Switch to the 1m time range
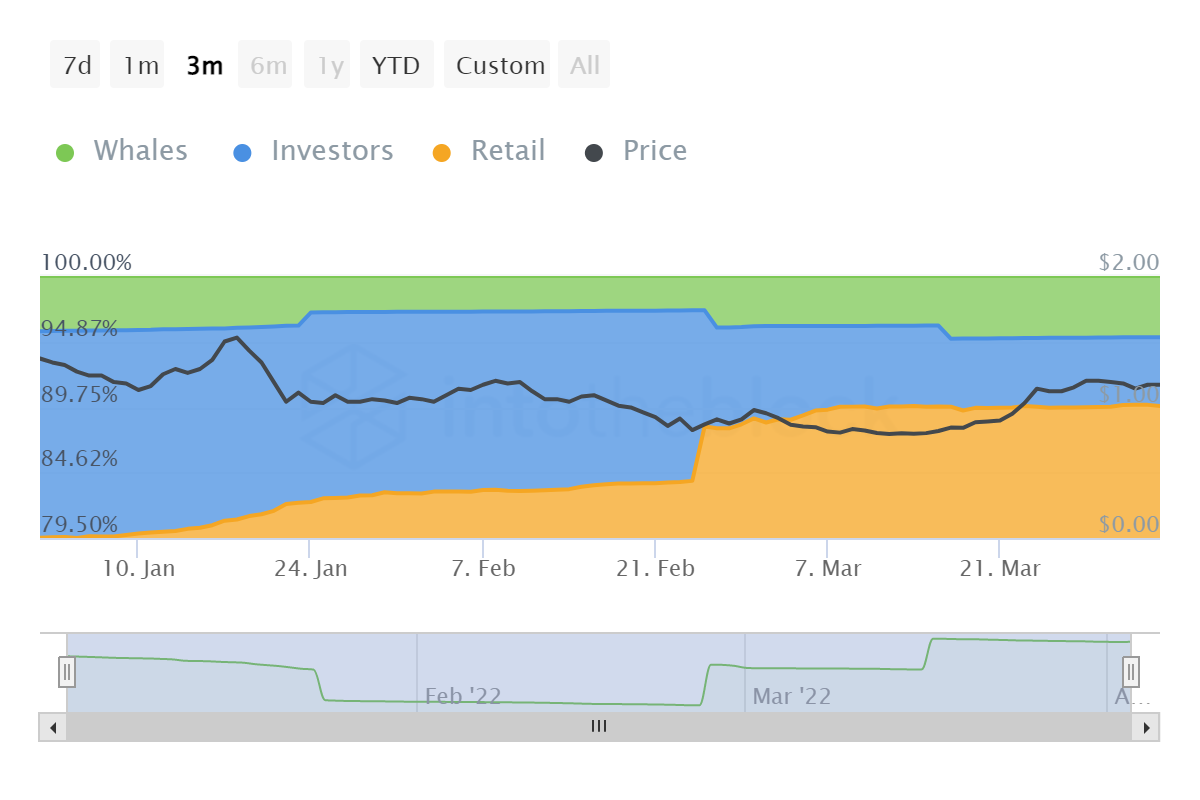Screen dimensions: 1200x800 pyautogui.click(x=140, y=66)
